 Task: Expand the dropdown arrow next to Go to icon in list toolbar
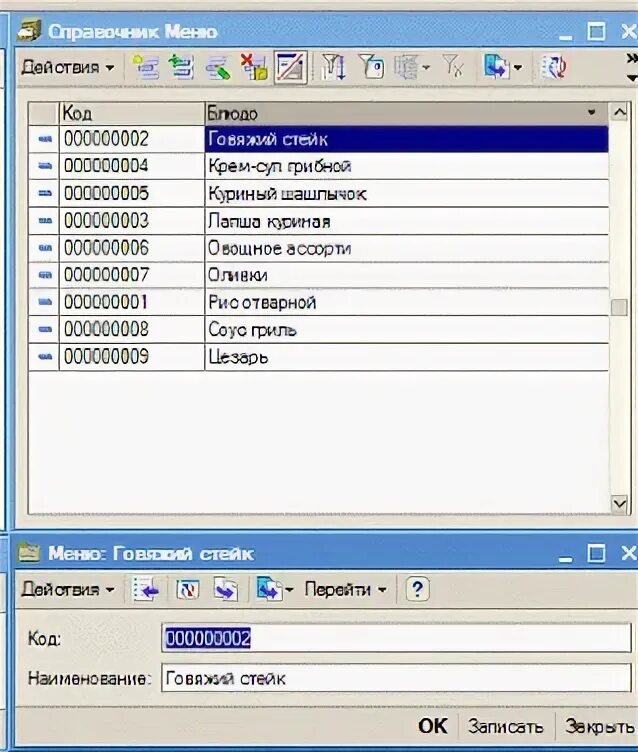[518, 68]
